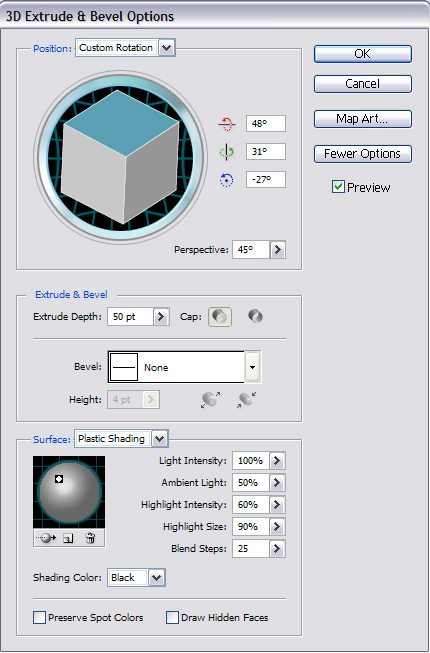Click the Y-axis rotation icon
The height and width of the screenshot is (653, 430).
pyautogui.click(x=226, y=152)
